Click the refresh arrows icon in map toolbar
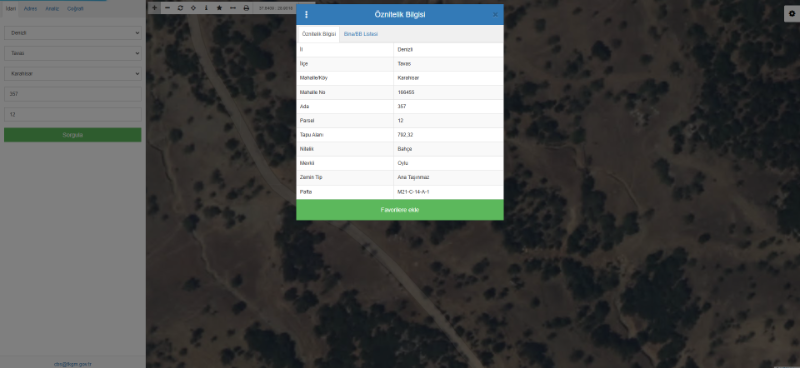The width and height of the screenshot is (800, 368). point(180,8)
